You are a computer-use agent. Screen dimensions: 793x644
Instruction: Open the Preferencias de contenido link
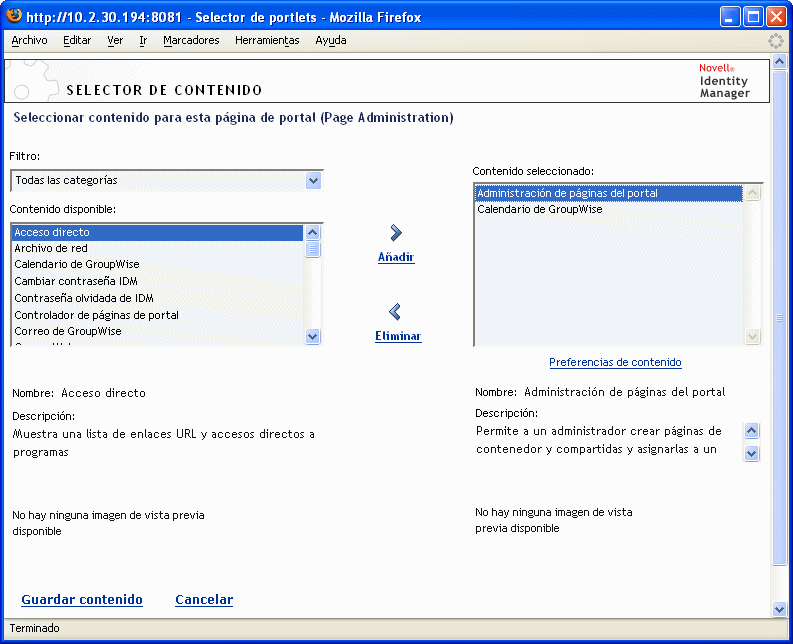coord(615,362)
